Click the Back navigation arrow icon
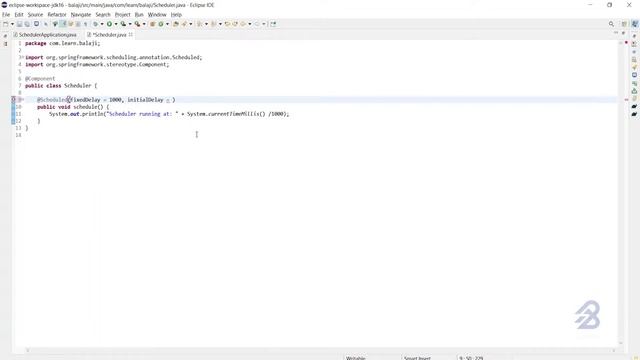Image resolution: width=640 pixels, height=360 pixels. [243, 24]
